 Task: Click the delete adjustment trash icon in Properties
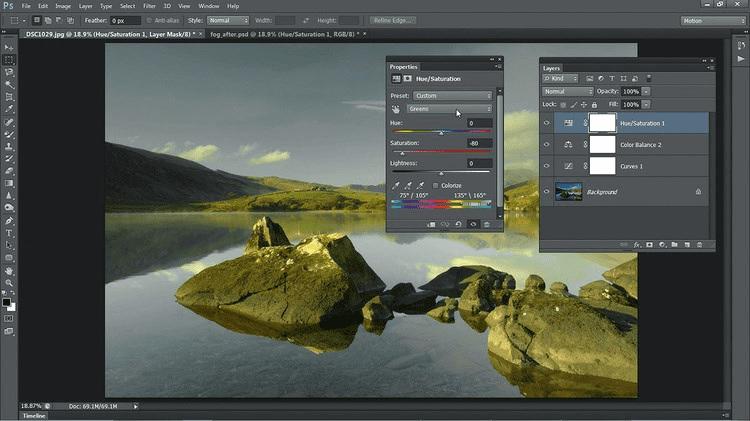[x=487, y=224]
